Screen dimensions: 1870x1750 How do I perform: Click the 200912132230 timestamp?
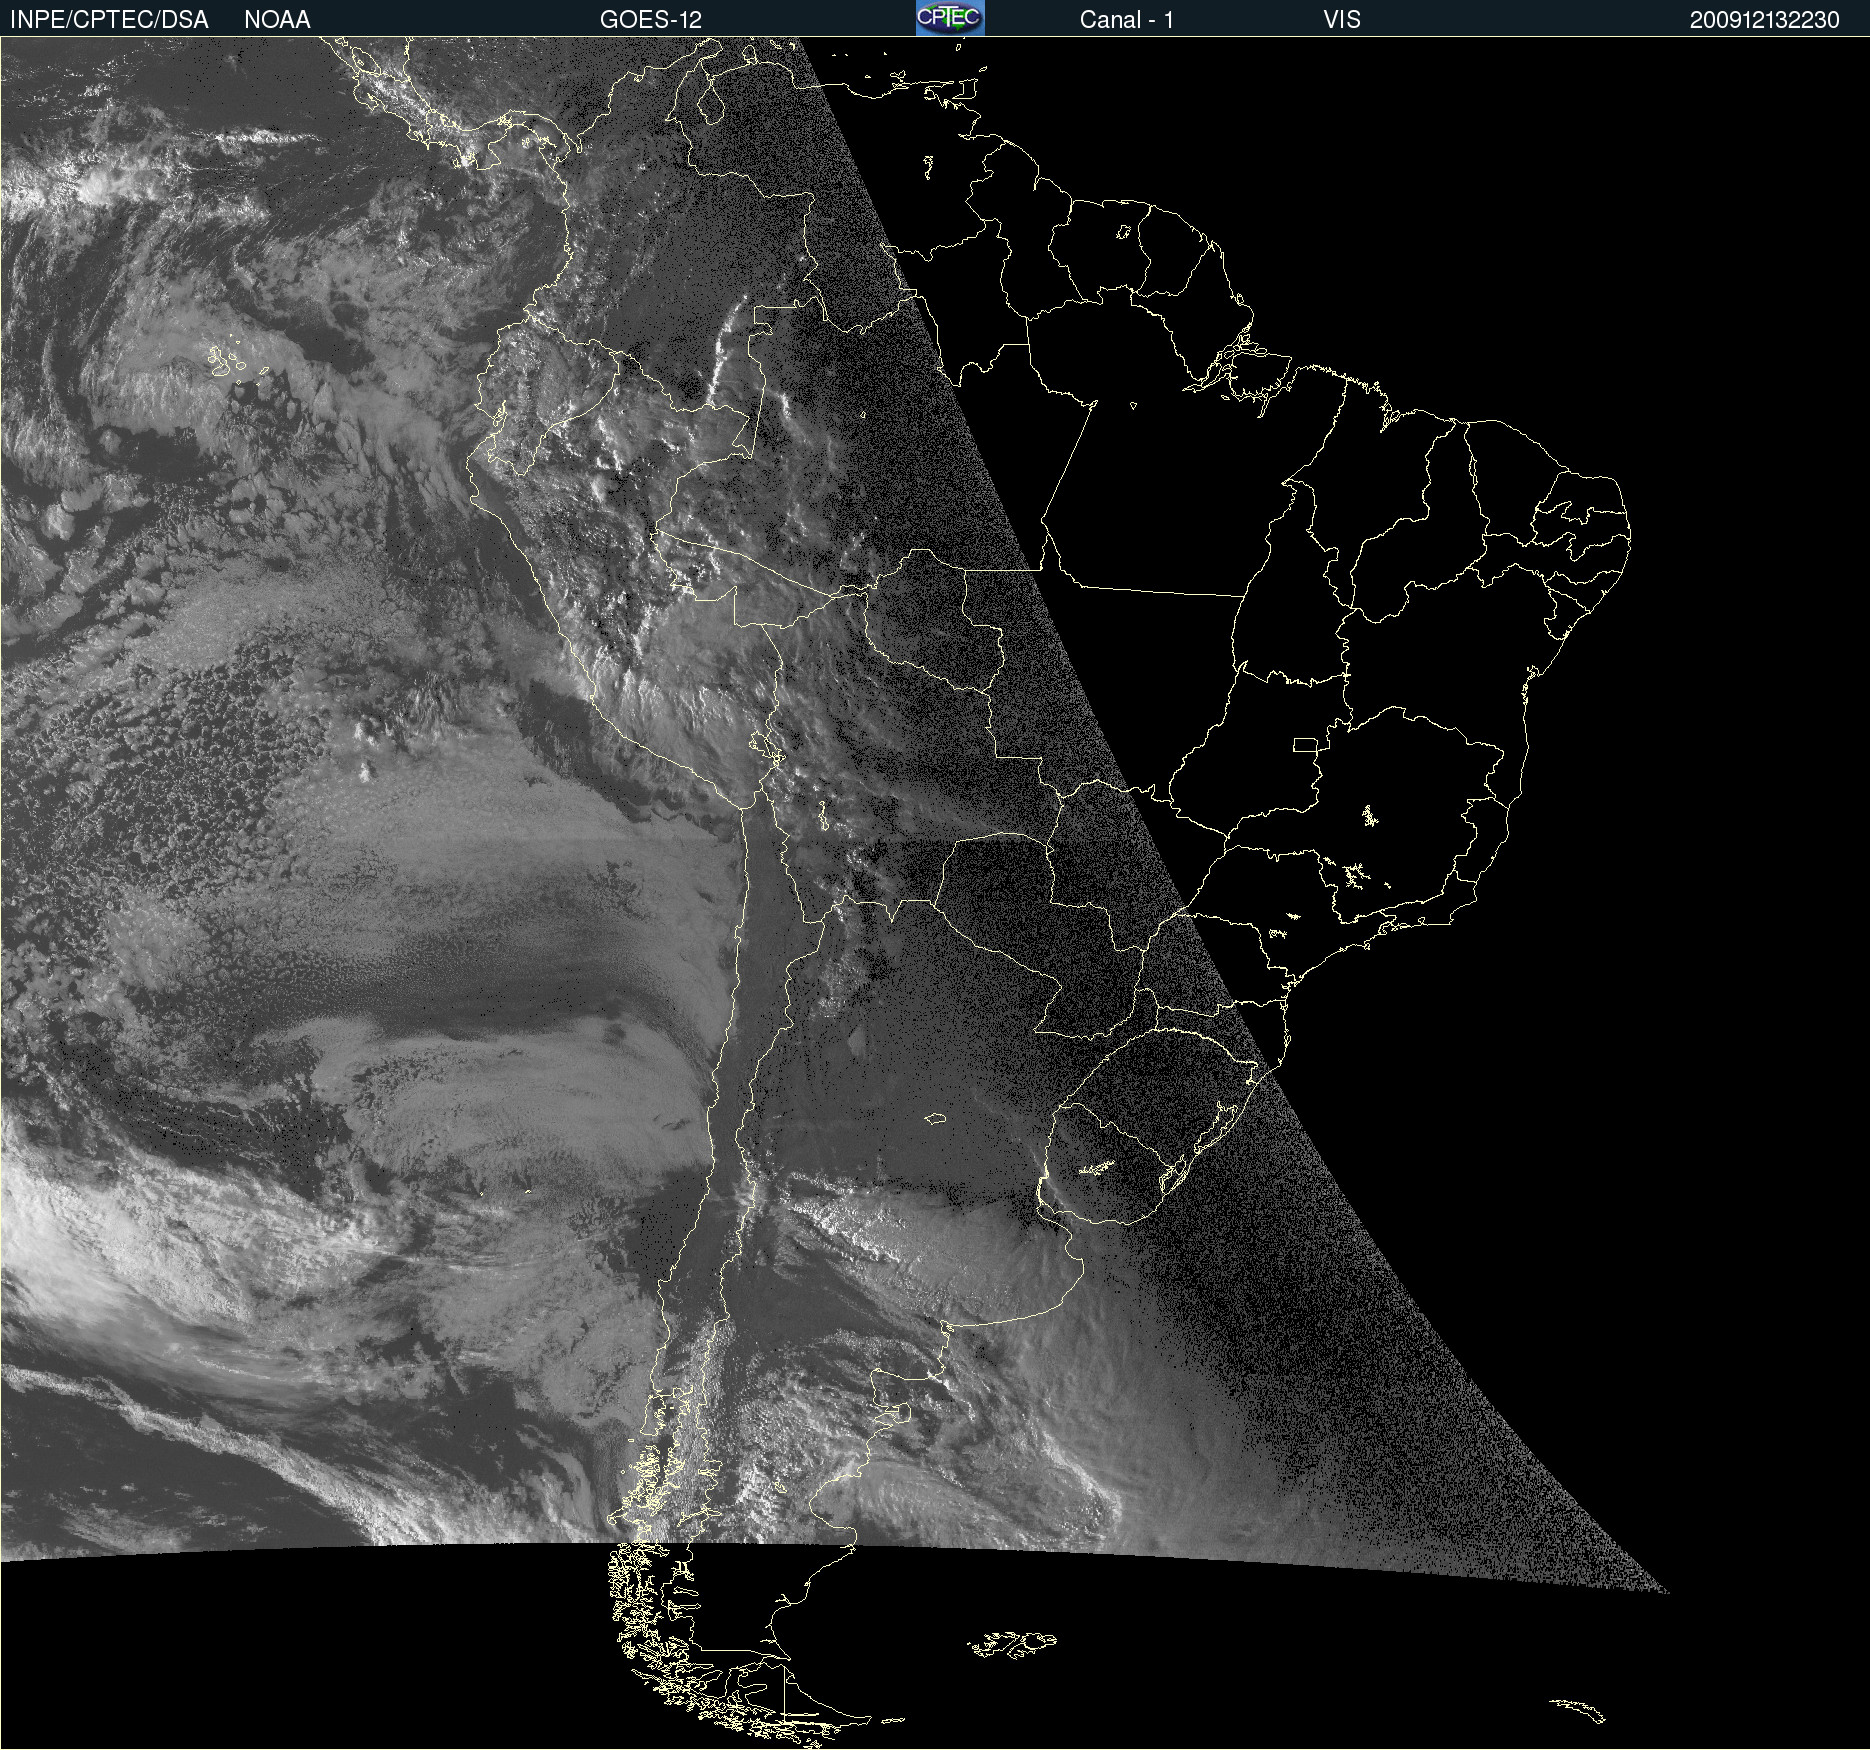pyautogui.click(x=1764, y=20)
